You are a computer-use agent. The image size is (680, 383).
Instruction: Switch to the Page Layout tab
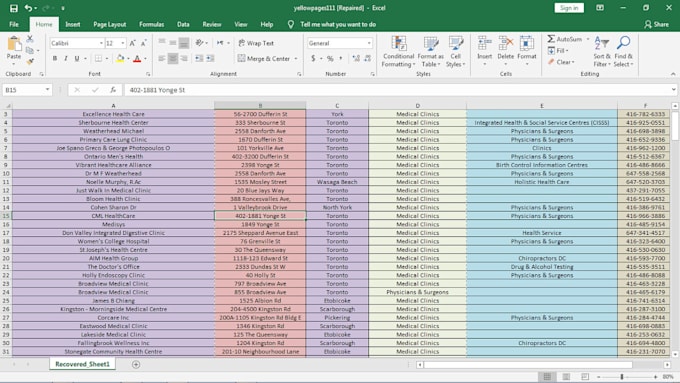click(x=110, y=24)
